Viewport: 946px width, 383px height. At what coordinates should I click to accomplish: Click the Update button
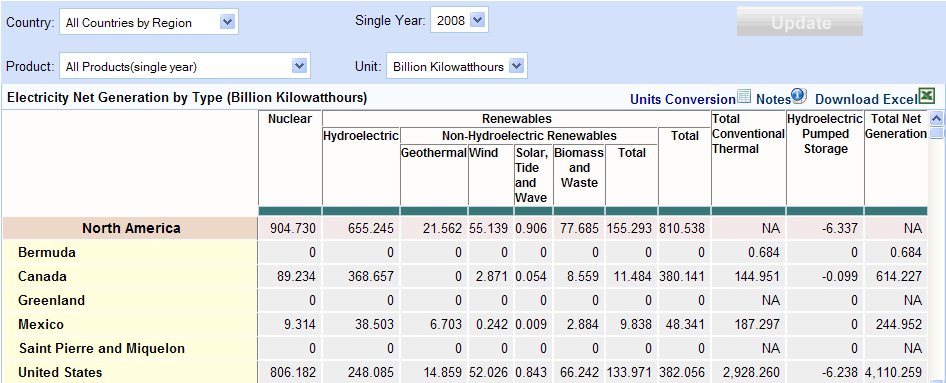799,23
